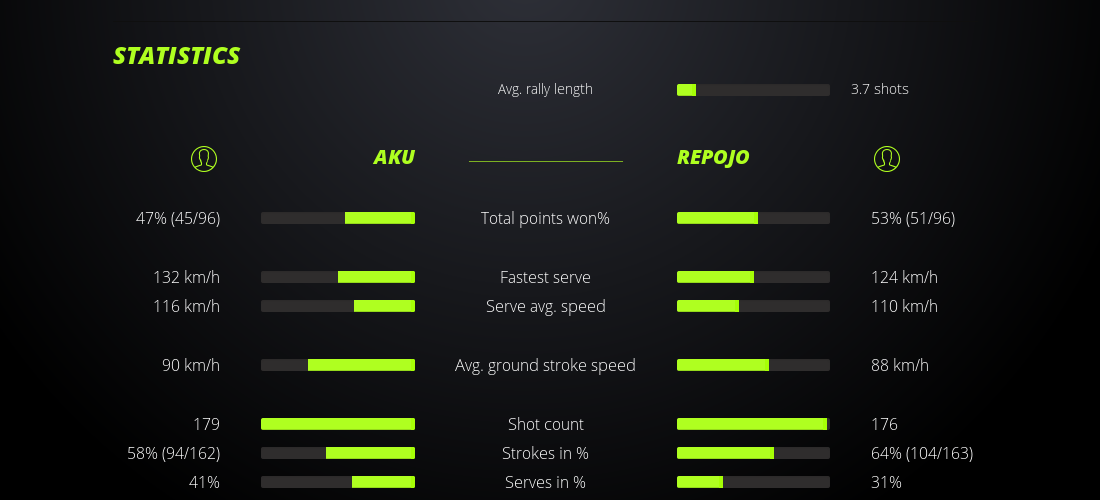Viewport: 1100px width, 500px height.
Task: Click AKU's Avg. ground stroke speed bar
Action: tap(338, 365)
